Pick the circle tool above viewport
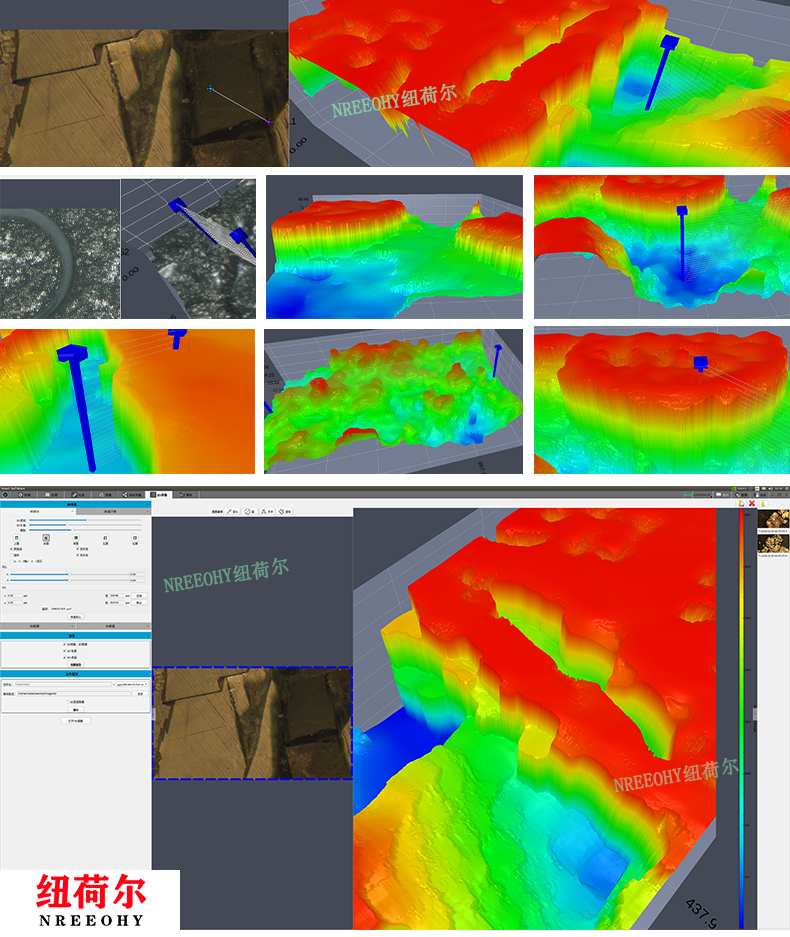The width and height of the screenshot is (790, 937). [x=249, y=512]
